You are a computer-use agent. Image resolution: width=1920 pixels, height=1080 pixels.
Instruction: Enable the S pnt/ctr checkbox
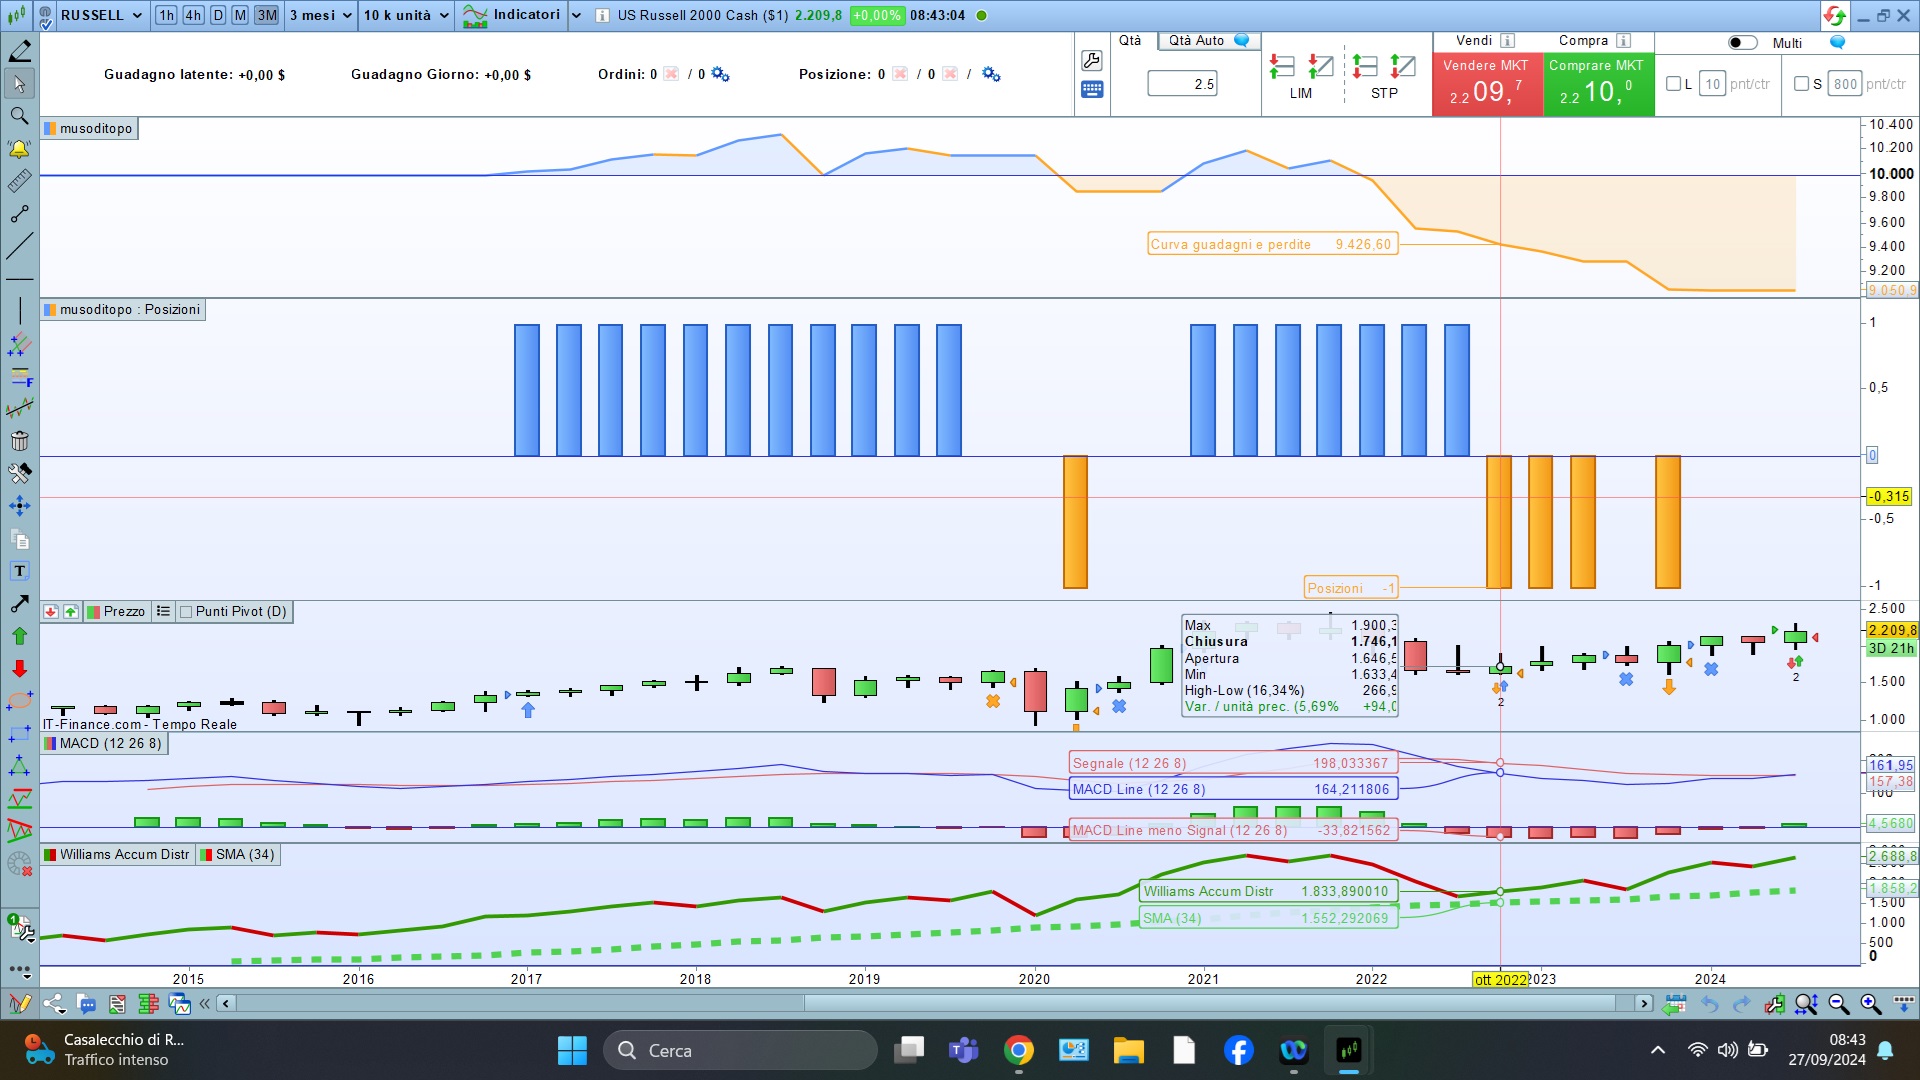point(1801,84)
